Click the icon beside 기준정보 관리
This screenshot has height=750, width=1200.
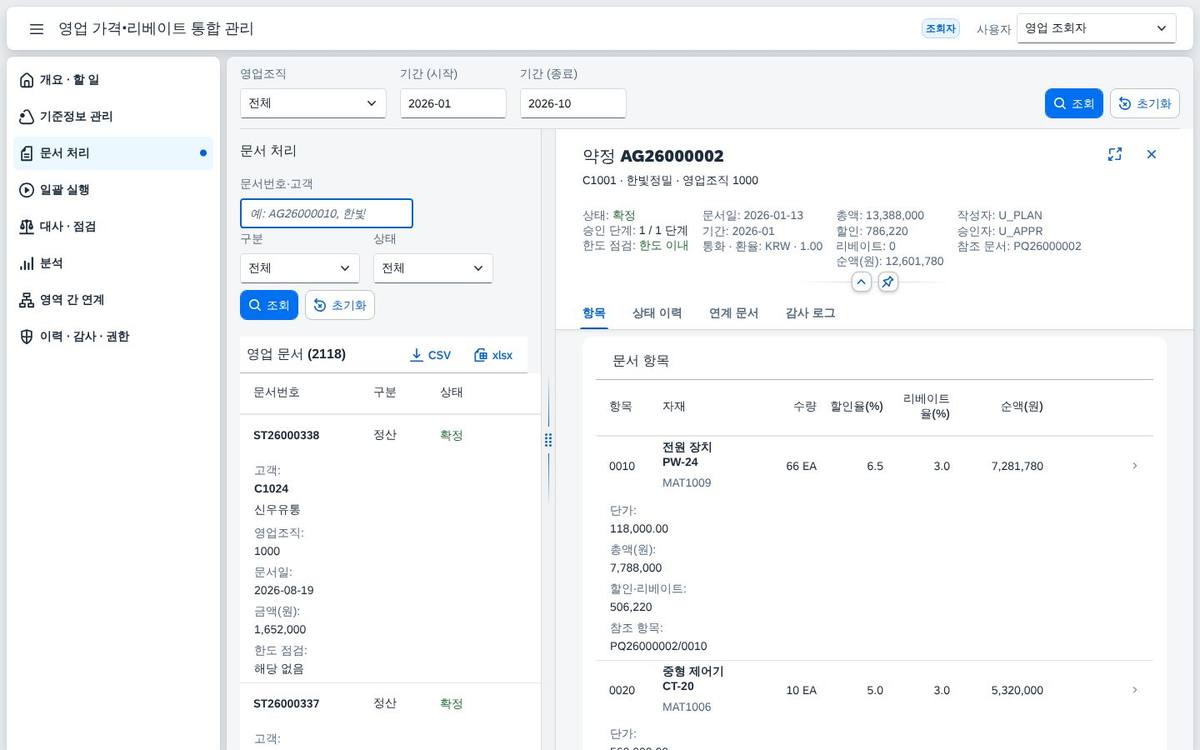(27, 117)
